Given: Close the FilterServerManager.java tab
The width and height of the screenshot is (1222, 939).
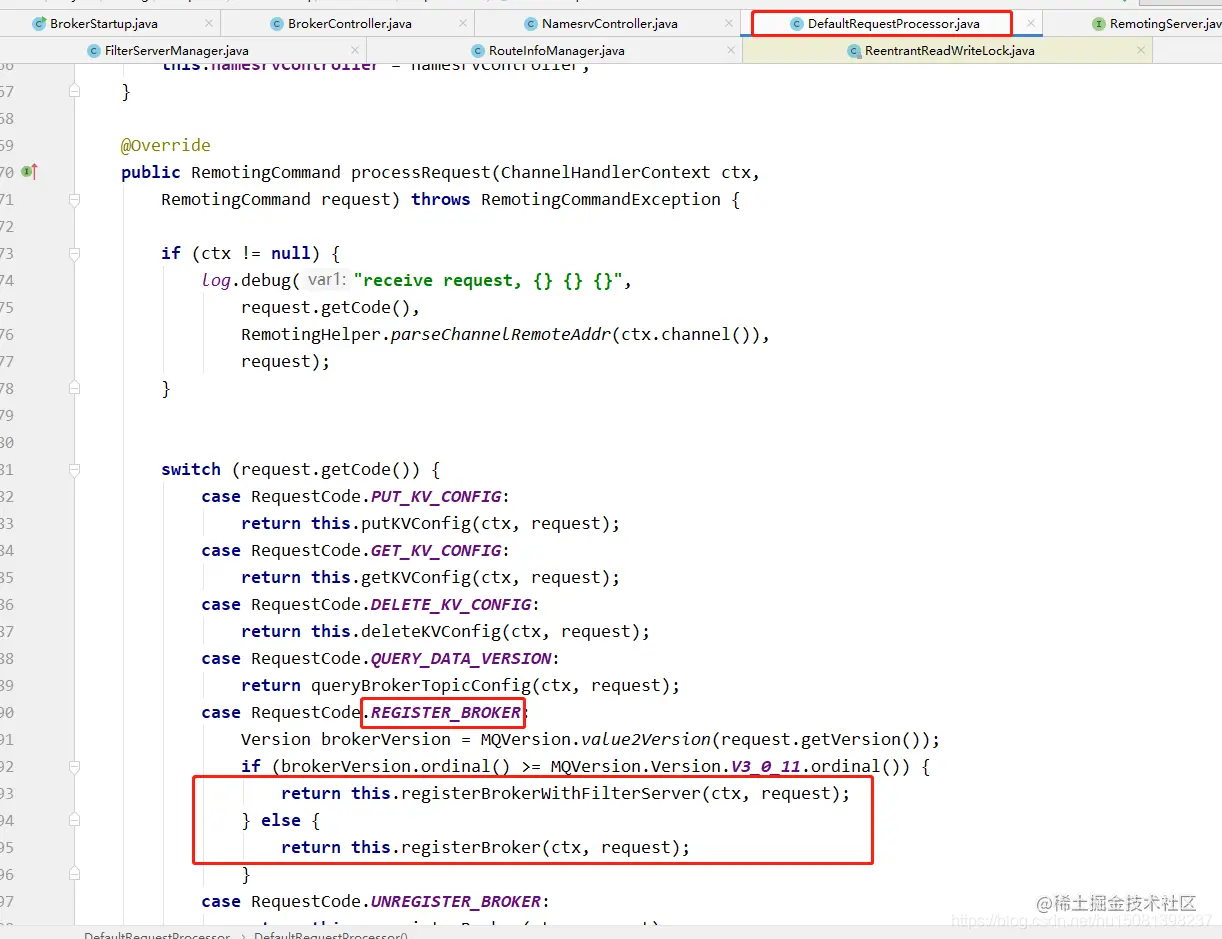Looking at the screenshot, I should click(x=356, y=50).
